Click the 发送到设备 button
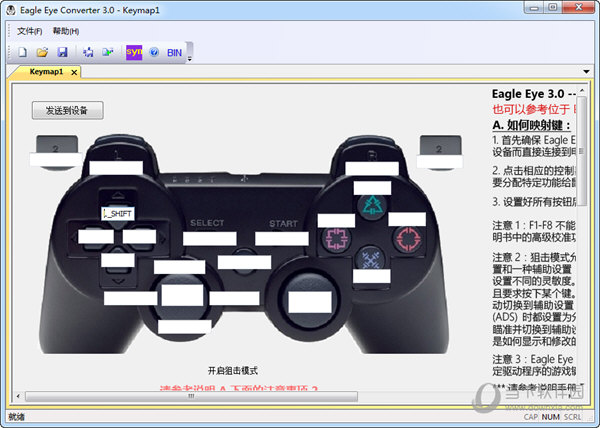 [x=67, y=111]
